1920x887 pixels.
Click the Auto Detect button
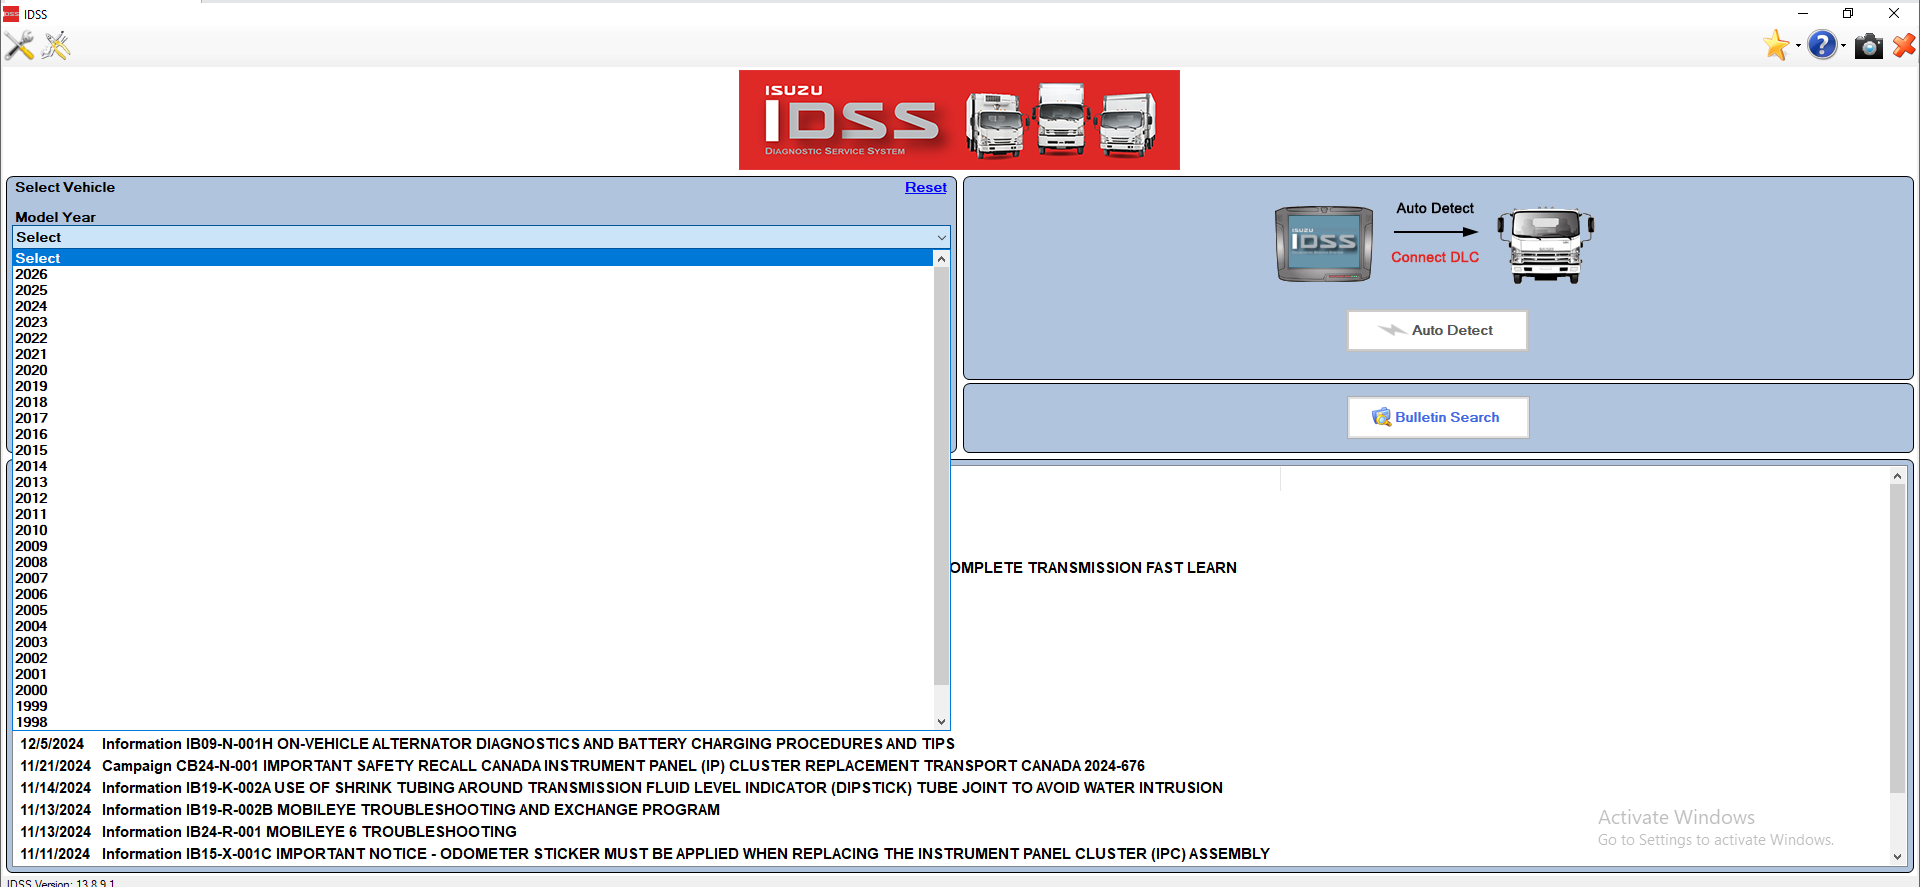[x=1437, y=330]
